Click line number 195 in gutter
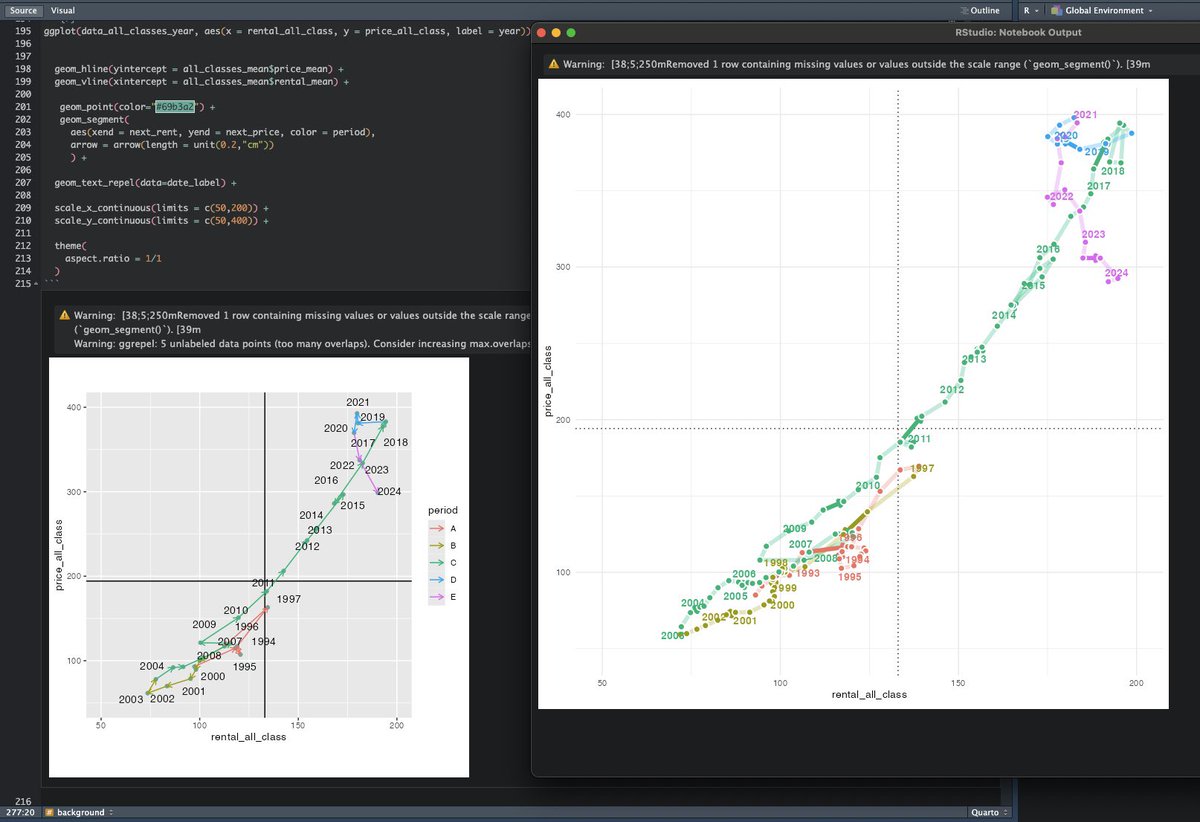Screen dimensions: 1200x822 [21, 31]
